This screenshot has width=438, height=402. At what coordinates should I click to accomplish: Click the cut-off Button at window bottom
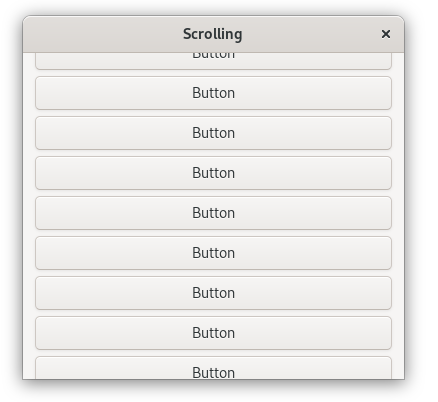(213, 368)
